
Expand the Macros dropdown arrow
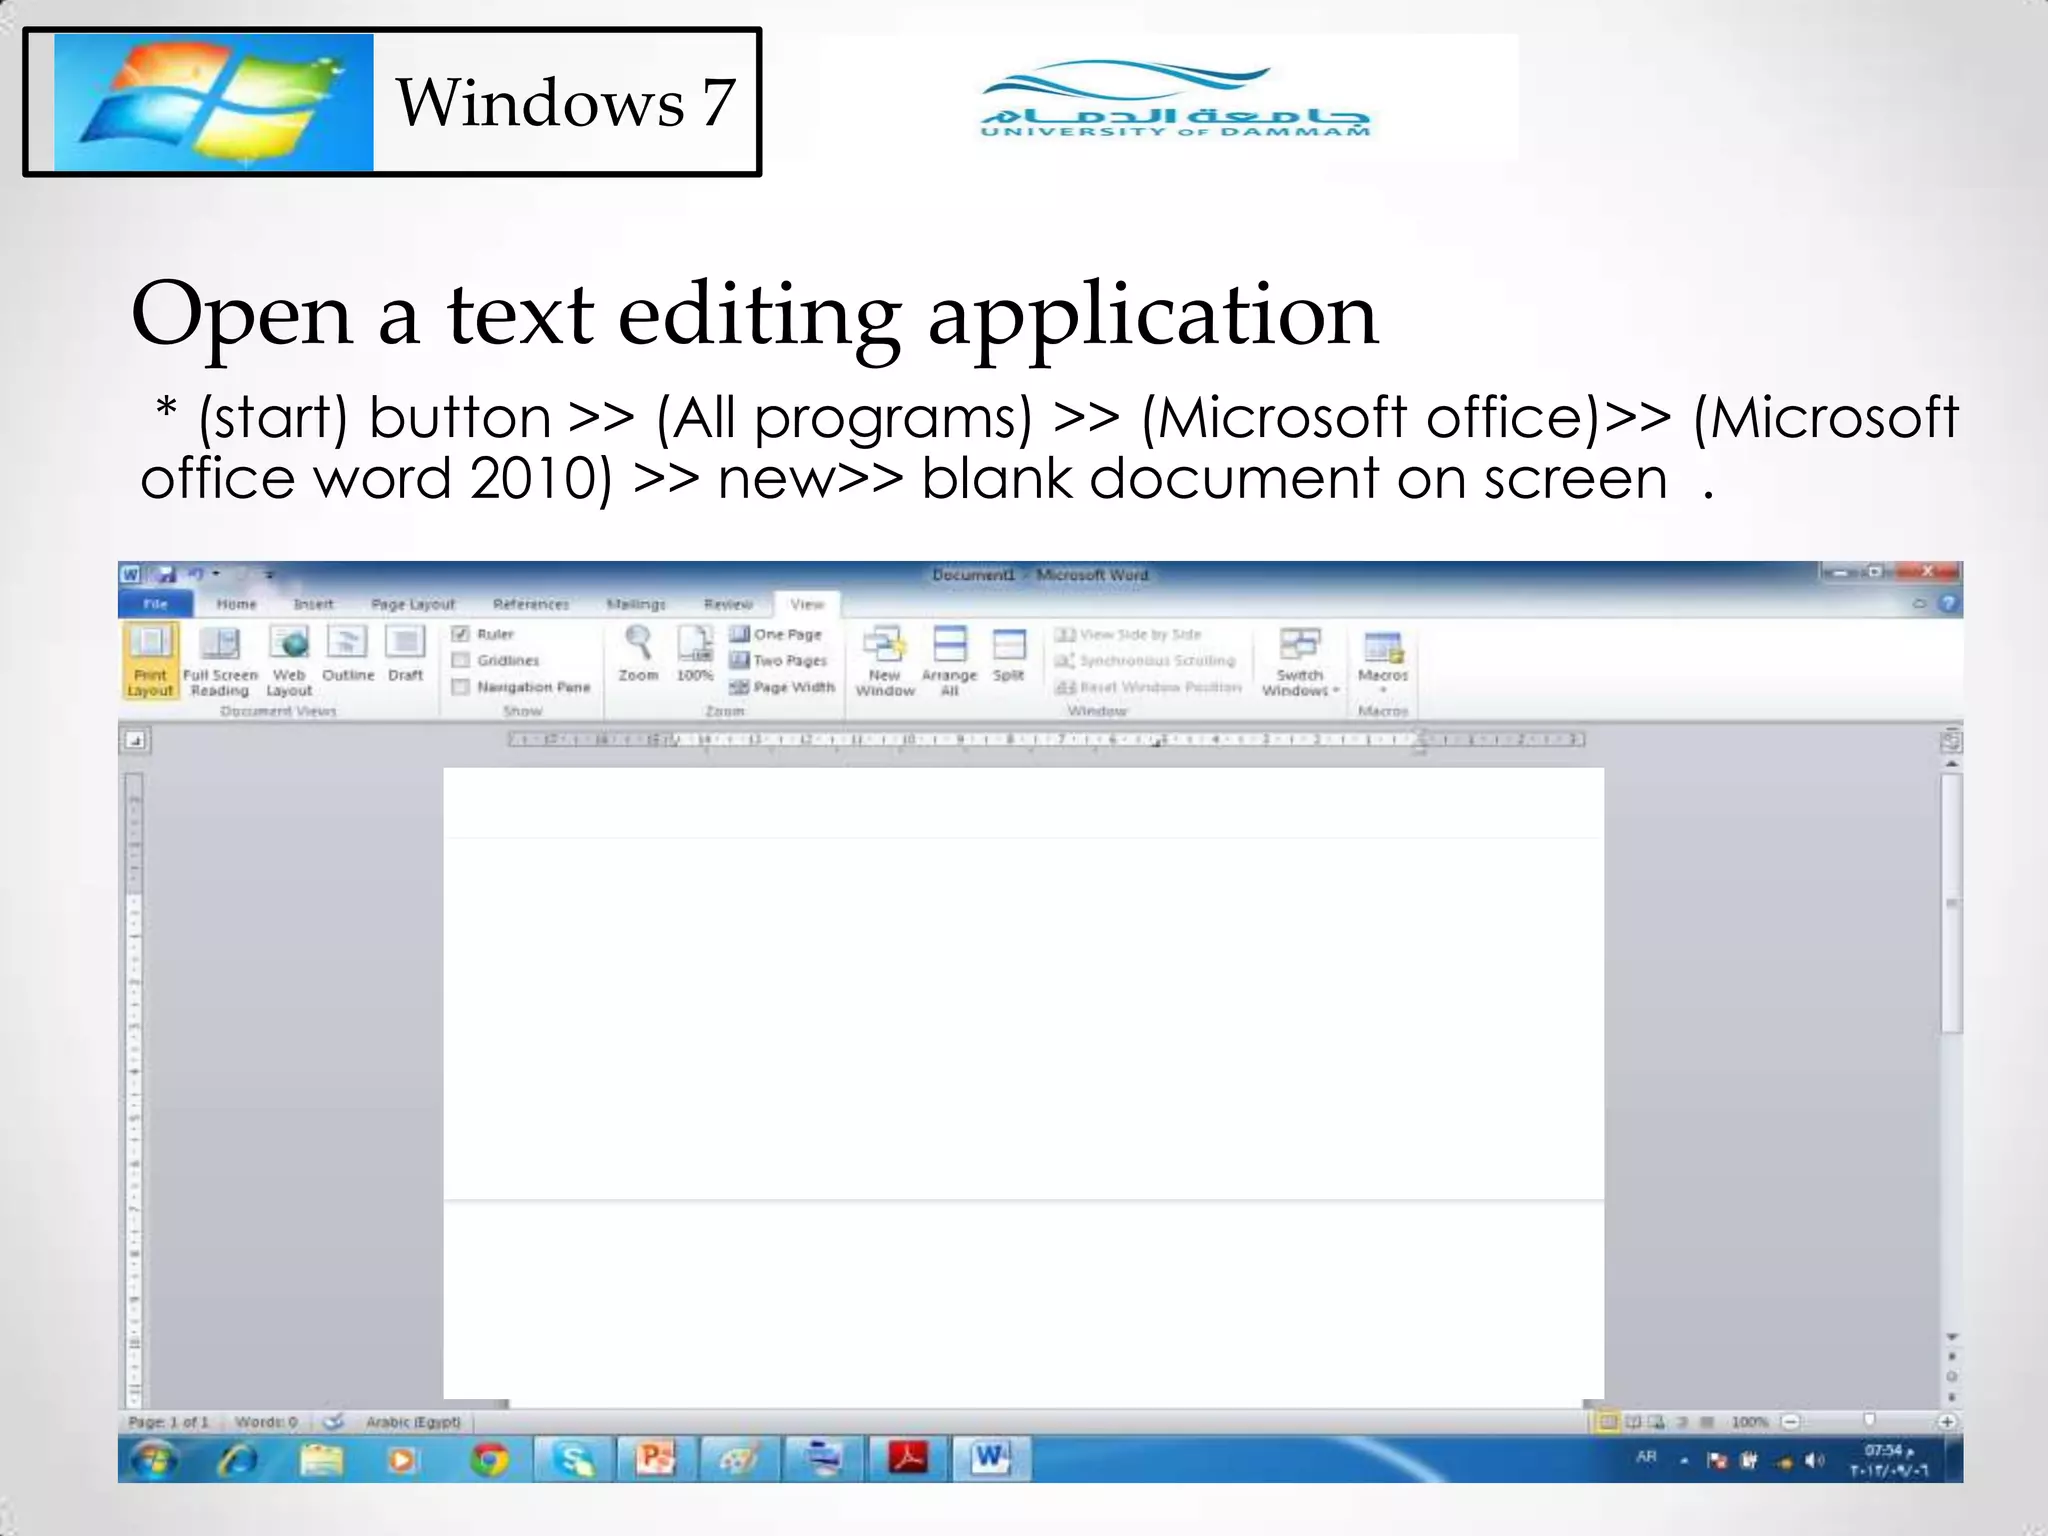click(1383, 690)
